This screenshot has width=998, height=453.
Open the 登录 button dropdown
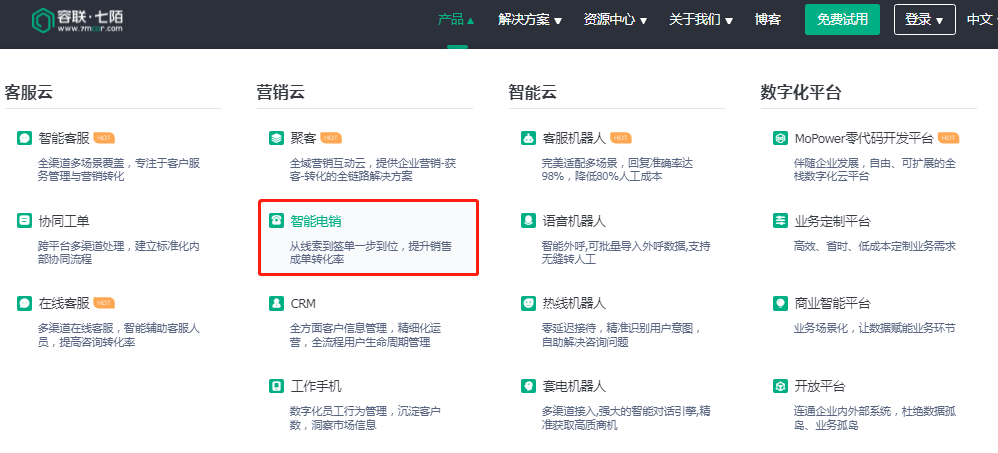(x=924, y=20)
